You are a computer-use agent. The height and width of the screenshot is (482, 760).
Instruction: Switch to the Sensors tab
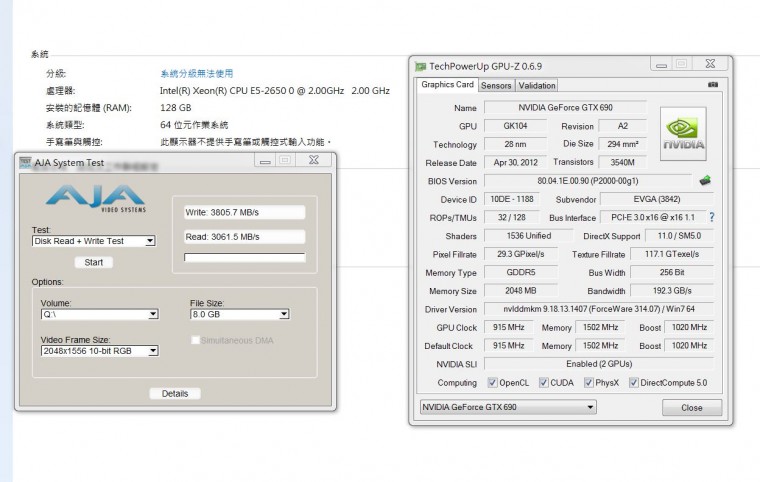(x=496, y=86)
